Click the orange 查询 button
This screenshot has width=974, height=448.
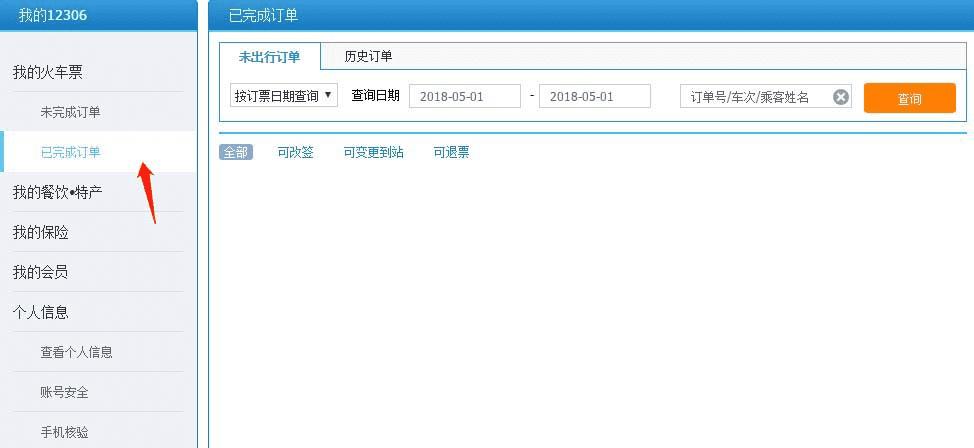[x=909, y=98]
